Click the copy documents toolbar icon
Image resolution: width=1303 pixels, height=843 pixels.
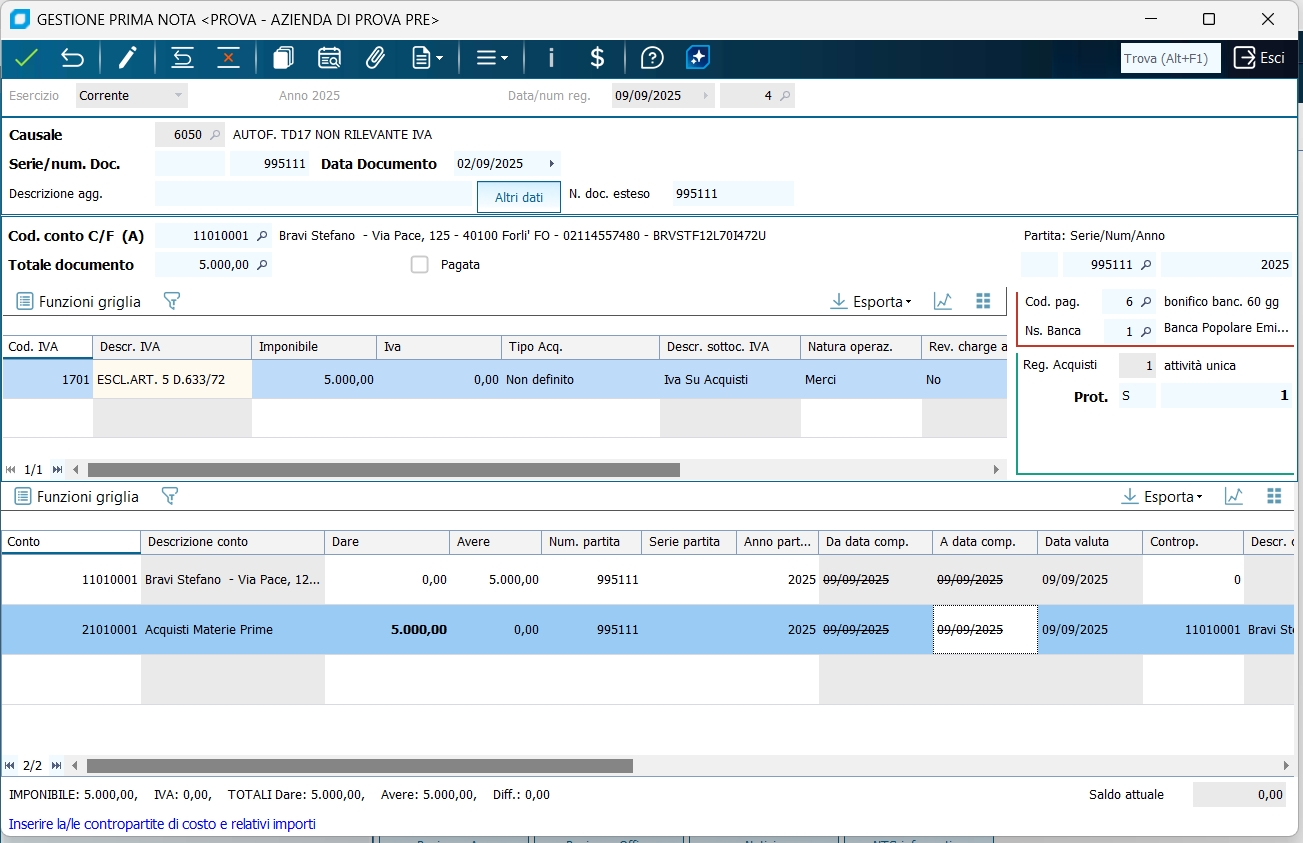pos(283,58)
